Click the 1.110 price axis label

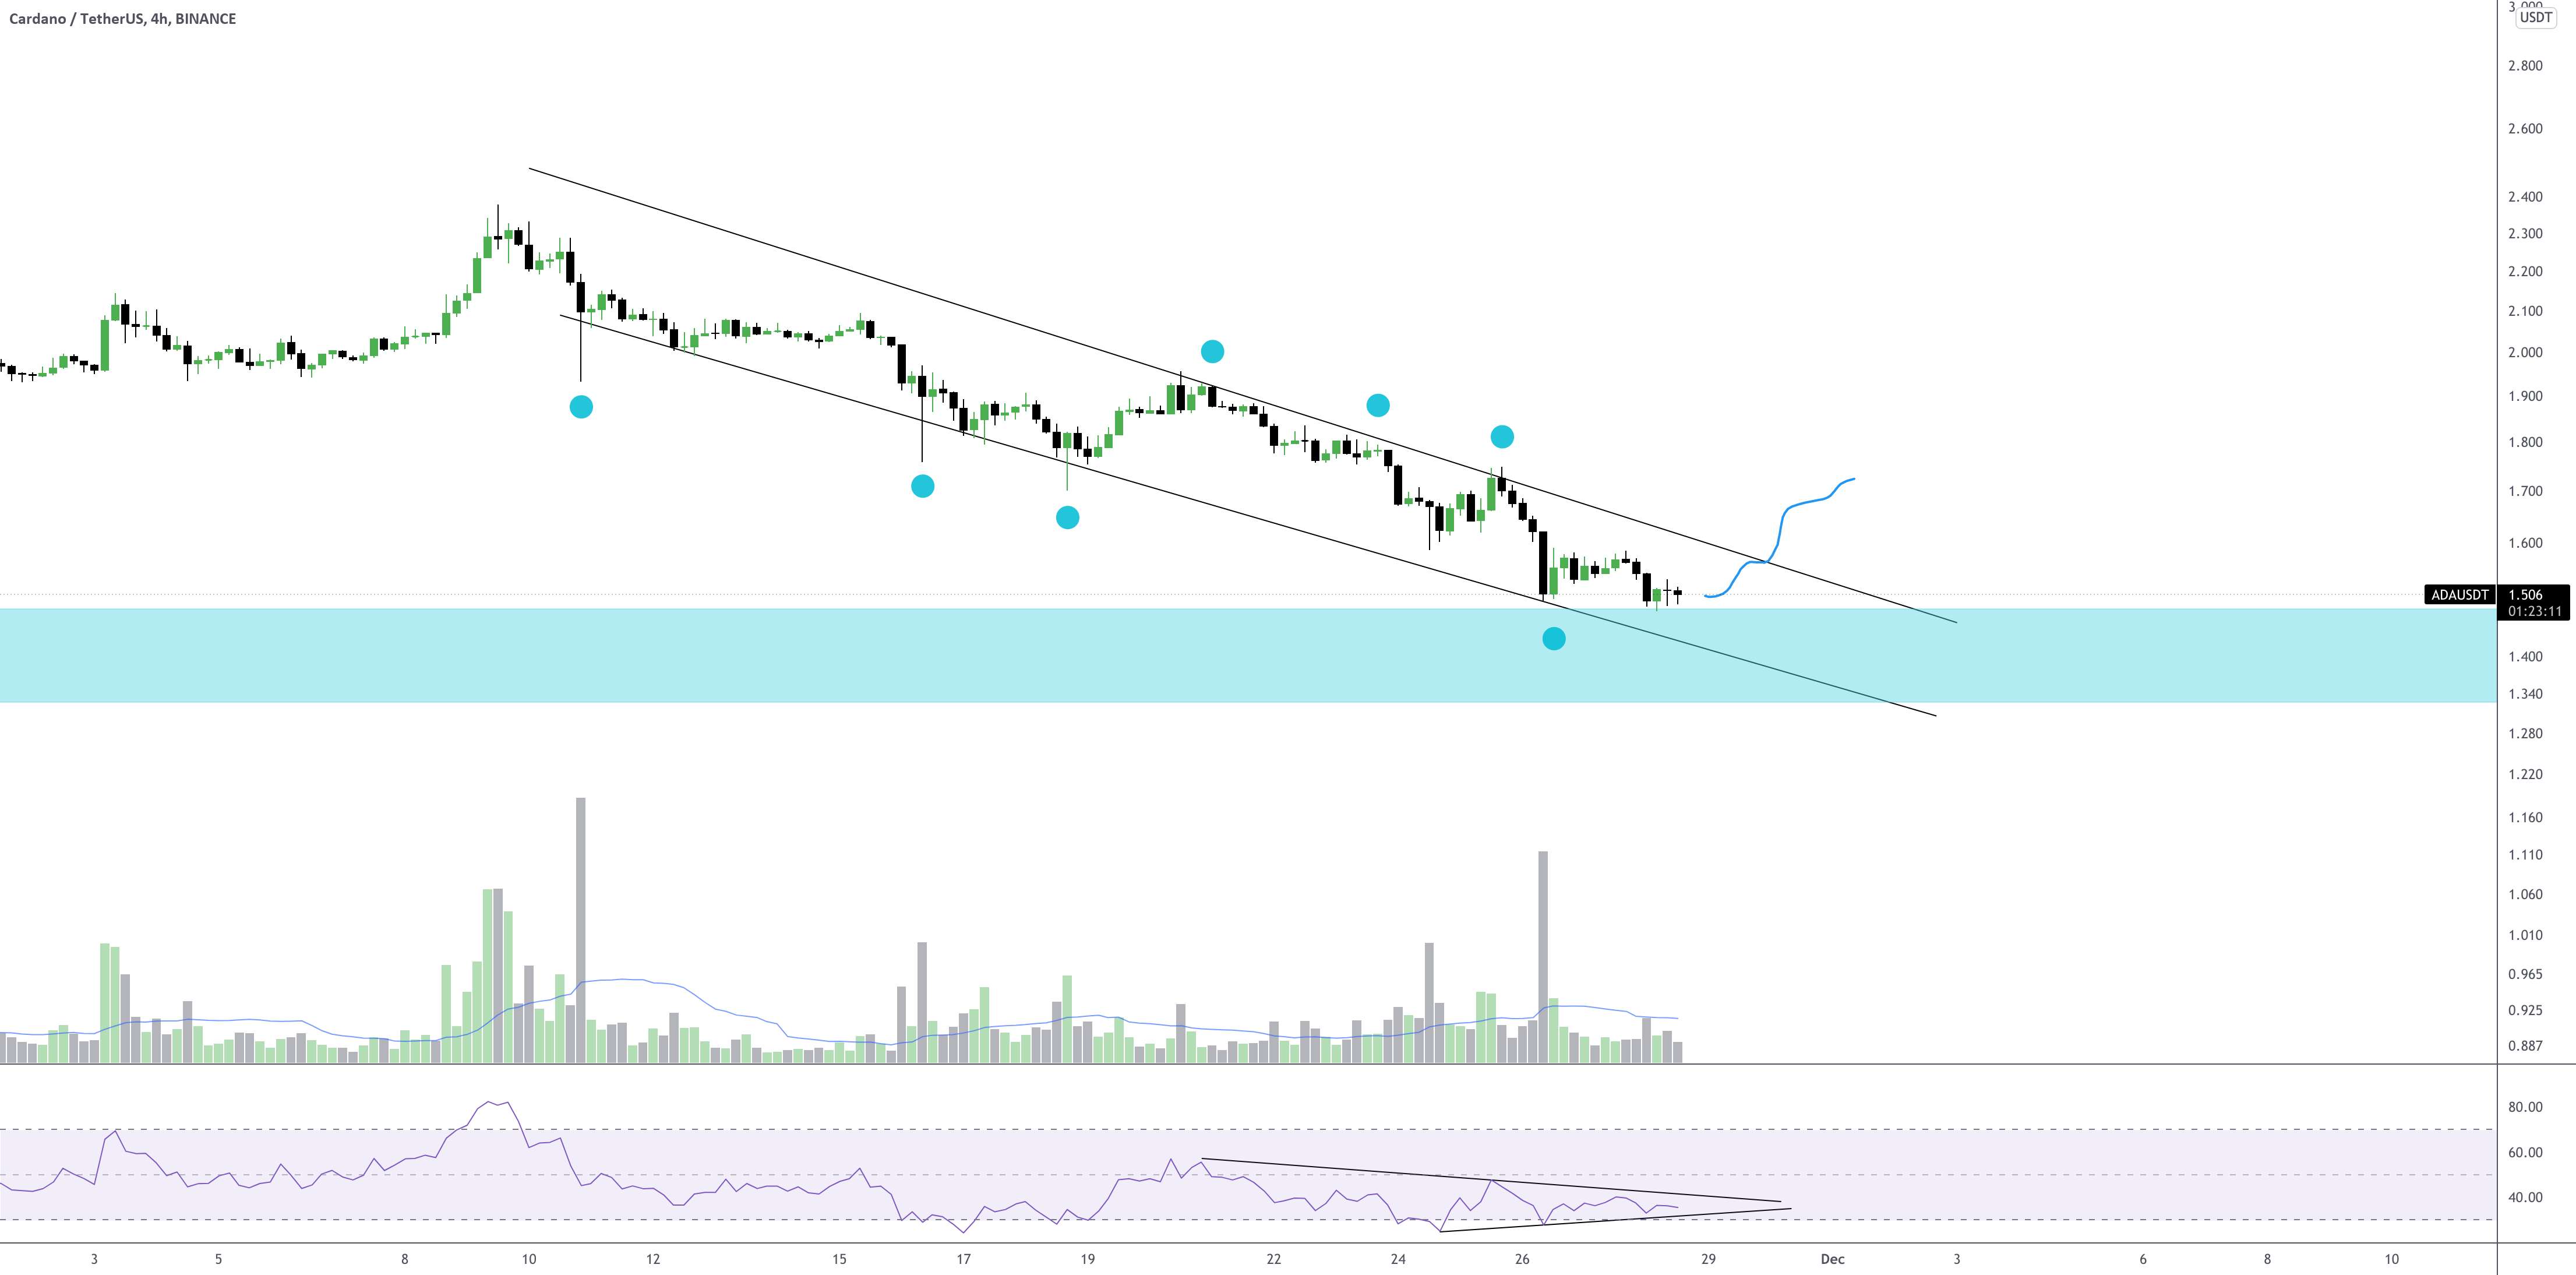[2525, 855]
